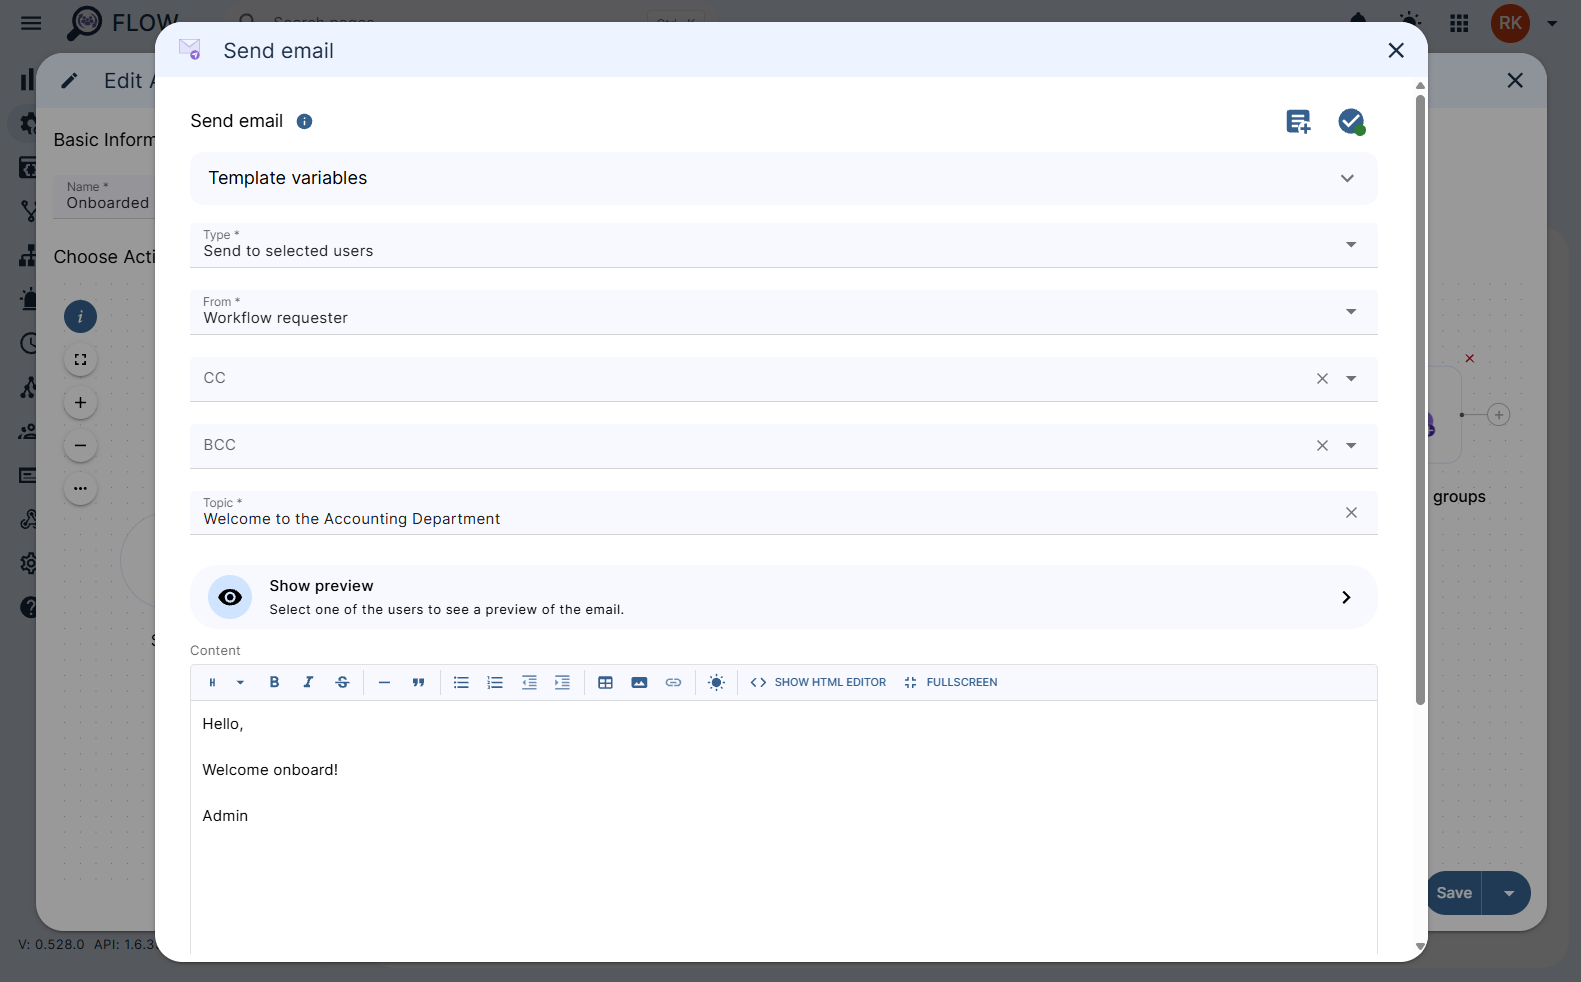The height and width of the screenshot is (982, 1581).
Task: Clear the BCC field
Action: (x=1322, y=446)
